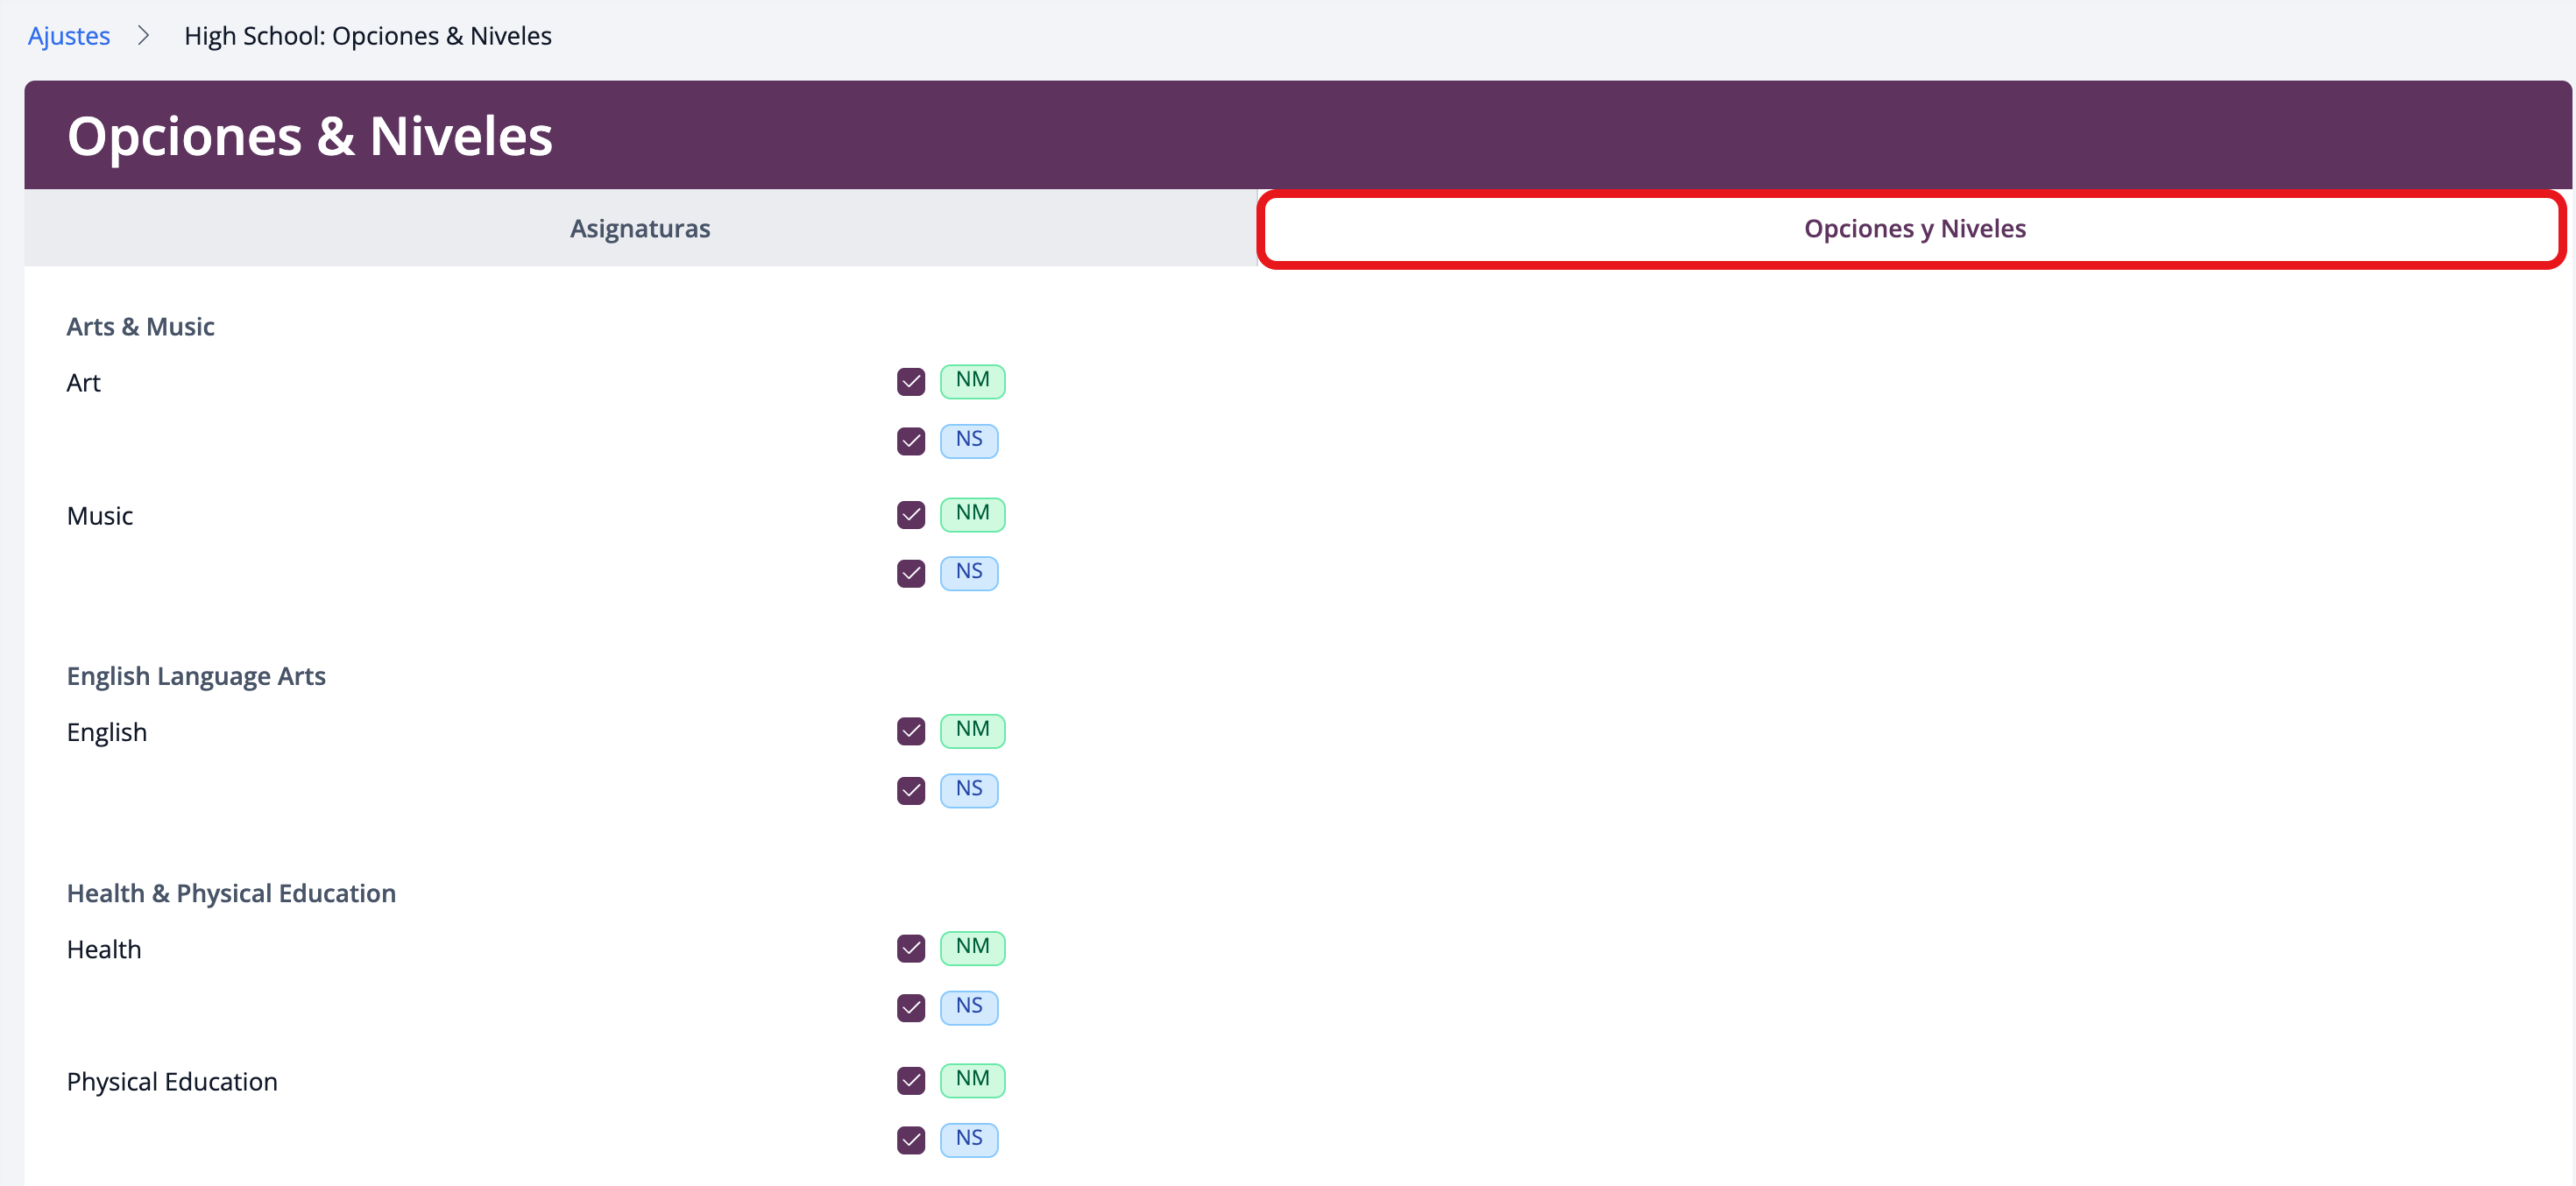Uncheck the Art NS checkbox

coord(910,441)
